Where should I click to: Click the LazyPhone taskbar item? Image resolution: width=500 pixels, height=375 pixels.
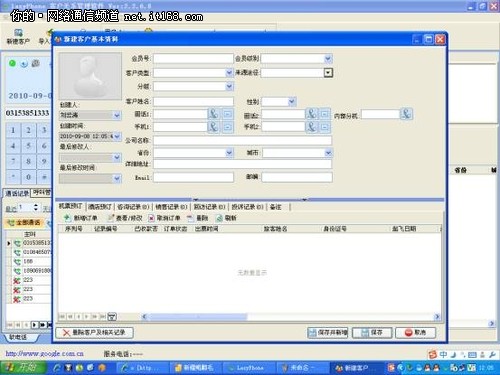tap(249, 368)
